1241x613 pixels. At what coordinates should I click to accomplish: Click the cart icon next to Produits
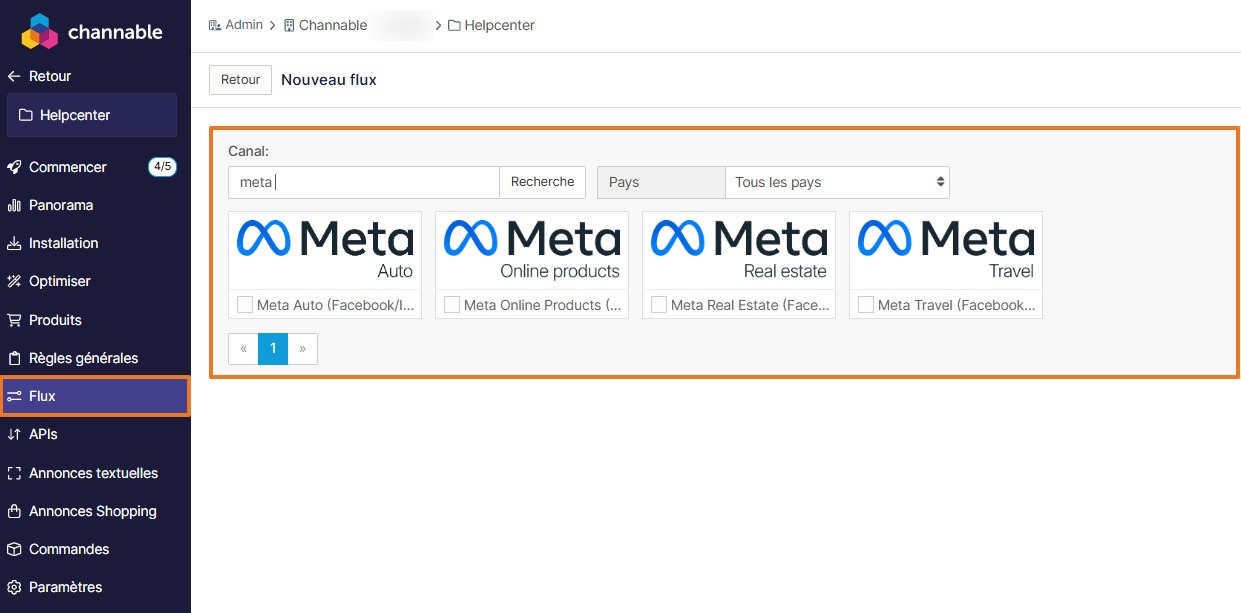[x=14, y=320]
